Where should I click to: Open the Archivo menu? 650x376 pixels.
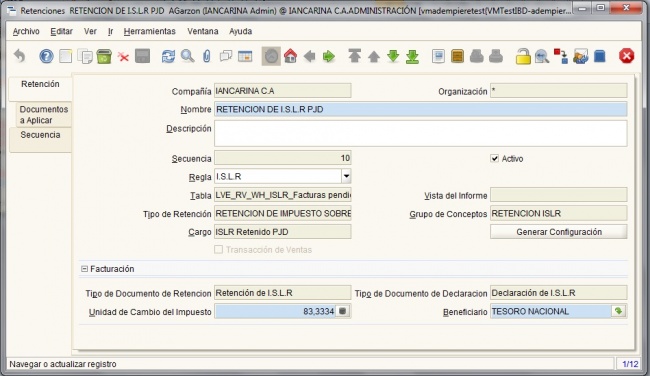pyautogui.click(x=26, y=32)
